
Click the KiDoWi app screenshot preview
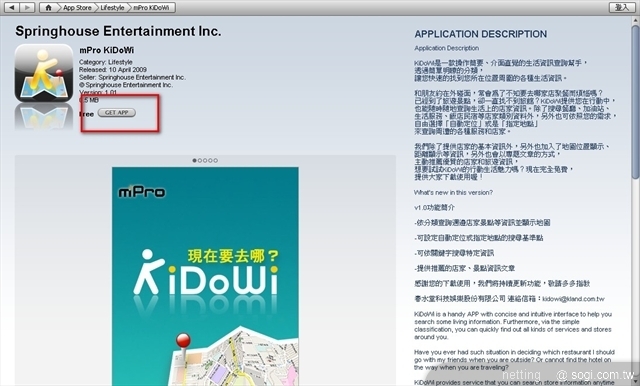coord(205,276)
